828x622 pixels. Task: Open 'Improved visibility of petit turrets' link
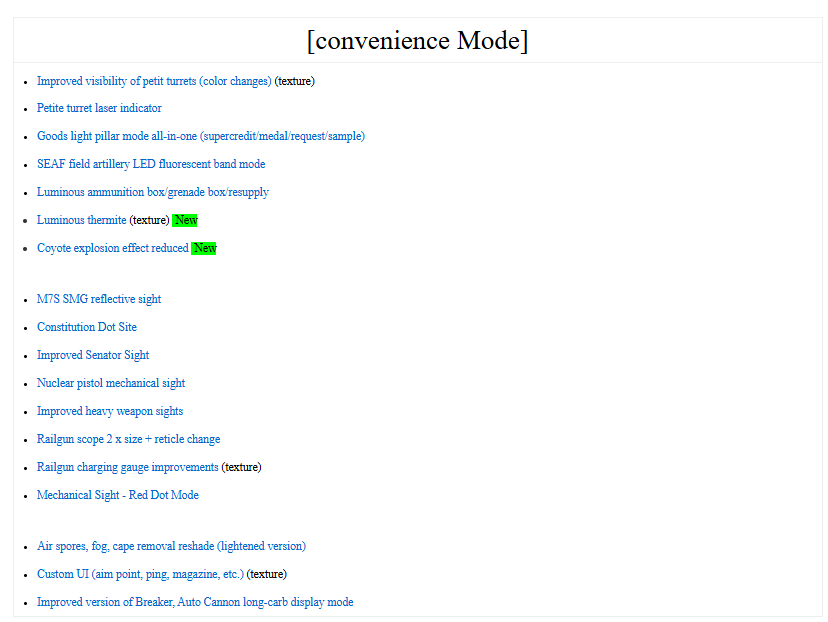[x=154, y=81]
